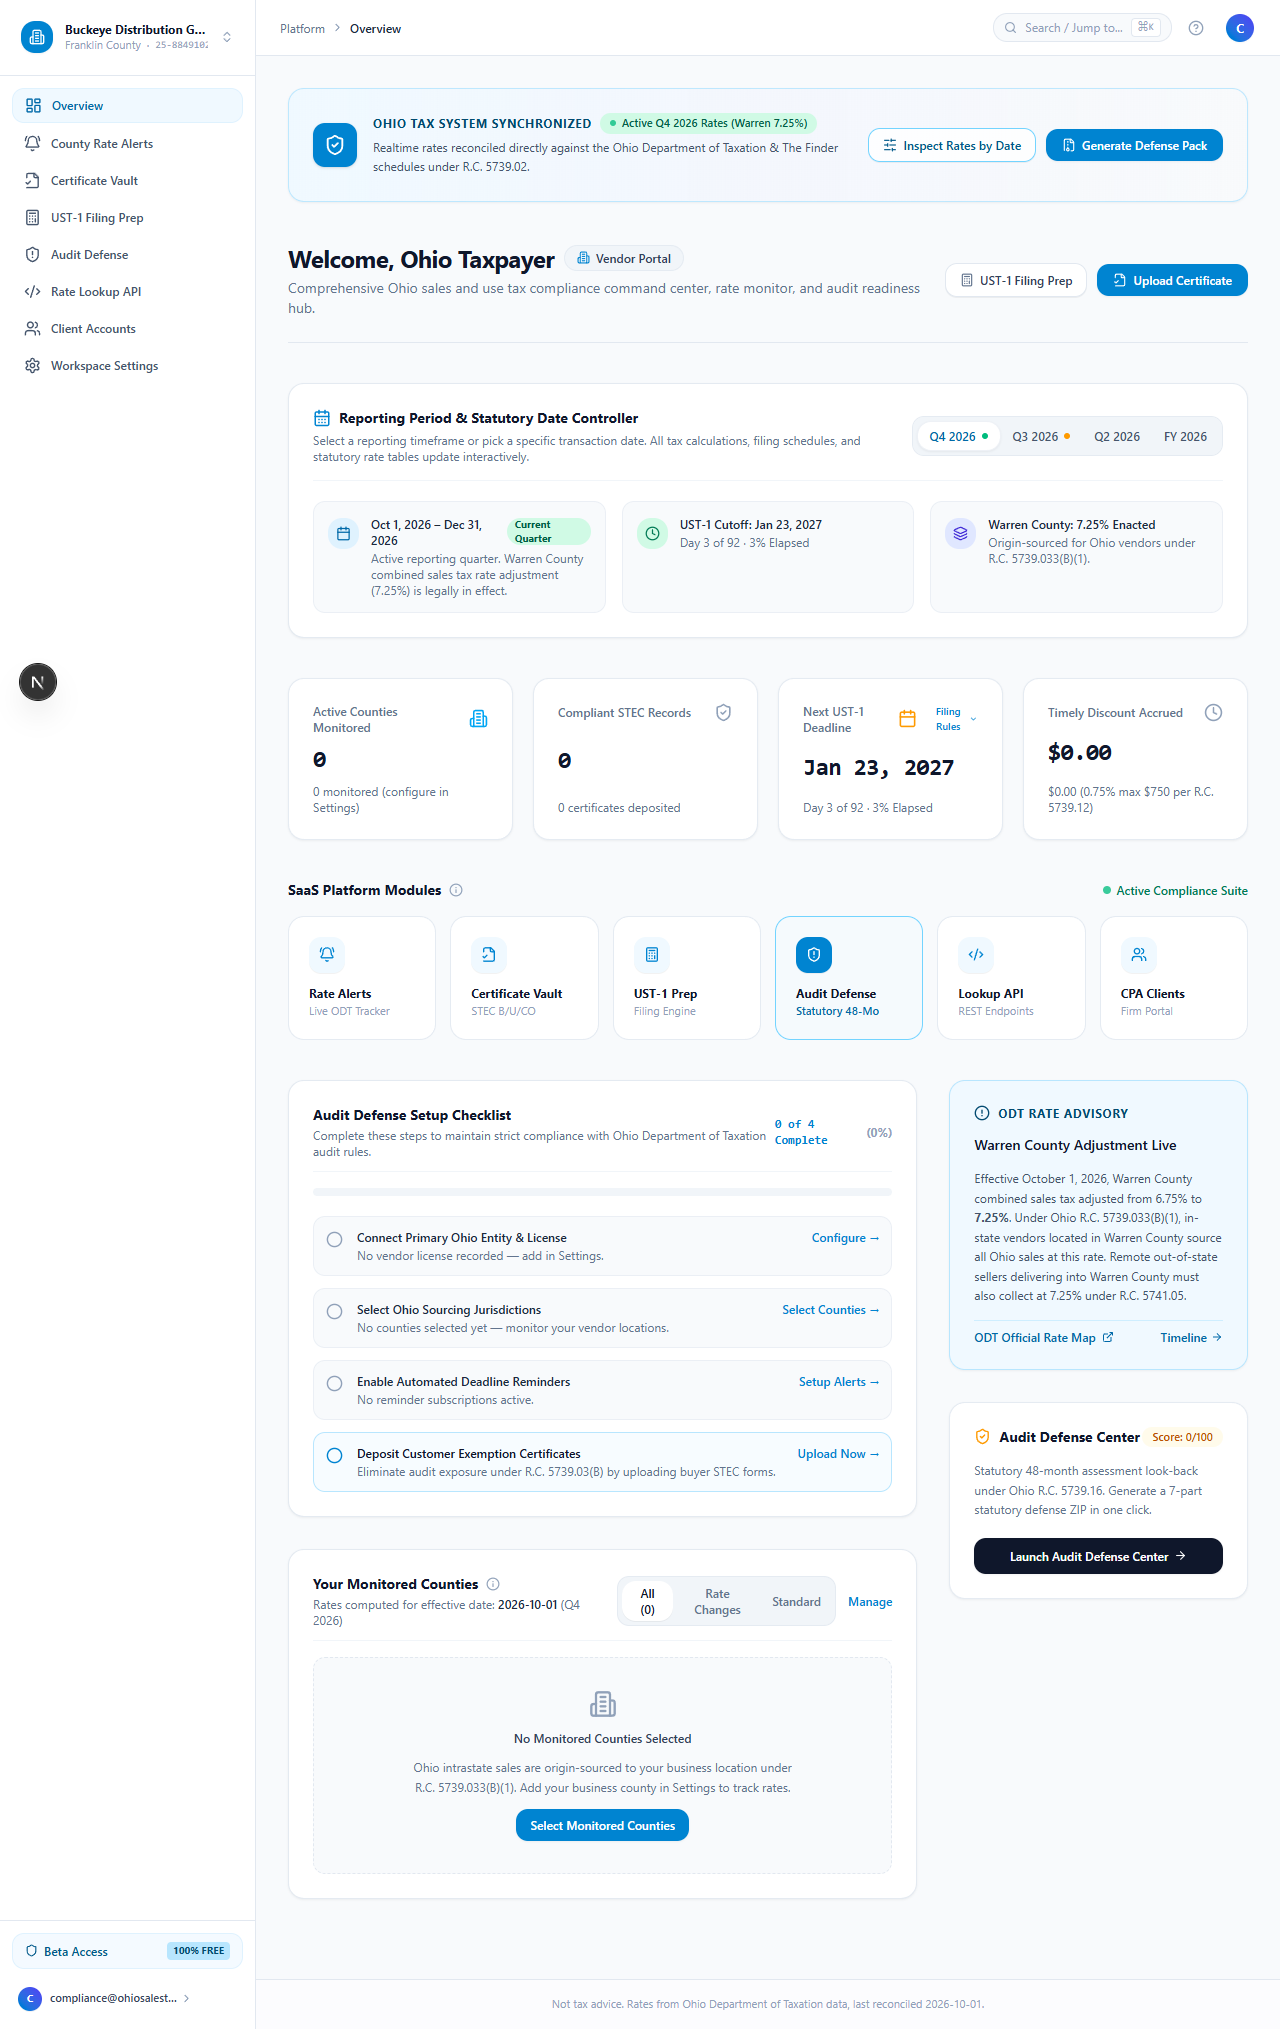This screenshot has height=2029, width=1280.
Task: Launch Audit Defense Center
Action: (x=1098, y=1556)
